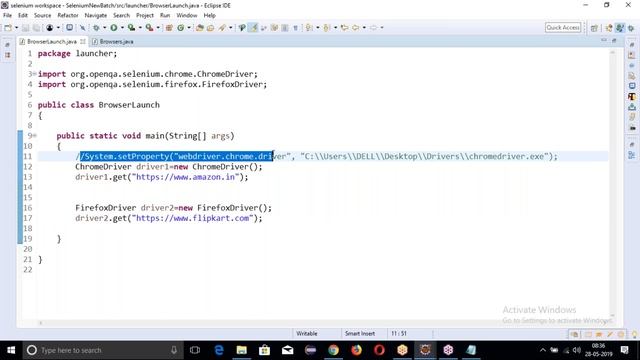Toggle Word Wrap toolbar icon
This screenshot has width=640, height=360.
coord(263,28)
